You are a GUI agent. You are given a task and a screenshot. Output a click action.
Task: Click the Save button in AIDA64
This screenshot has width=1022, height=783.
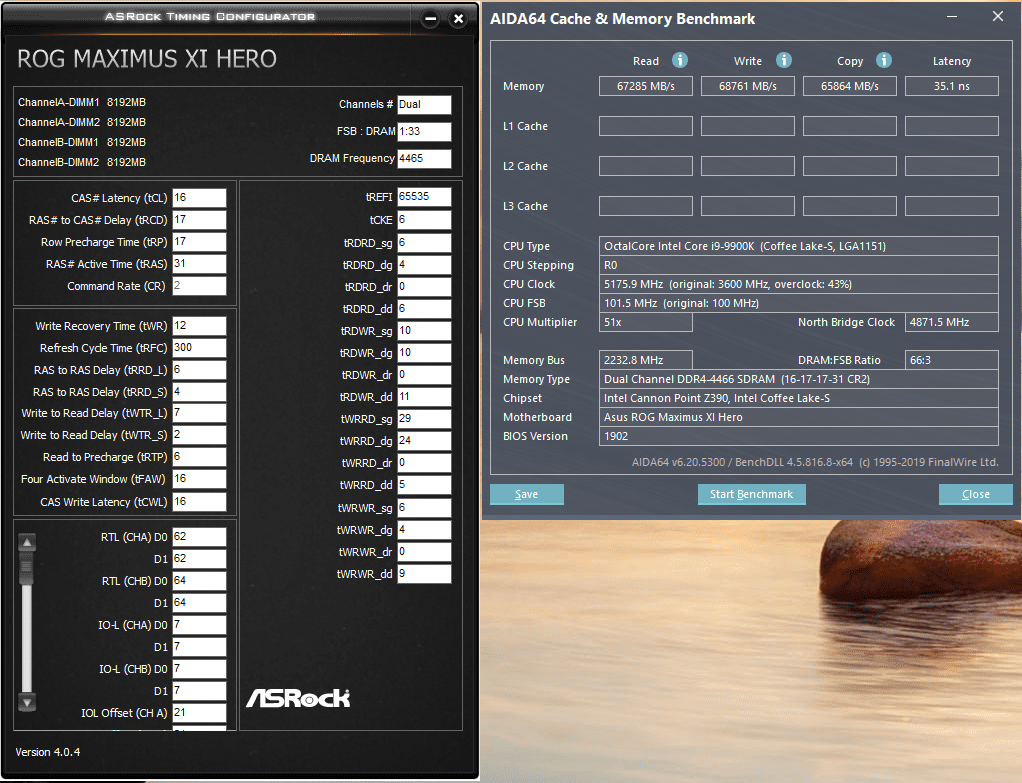527,494
